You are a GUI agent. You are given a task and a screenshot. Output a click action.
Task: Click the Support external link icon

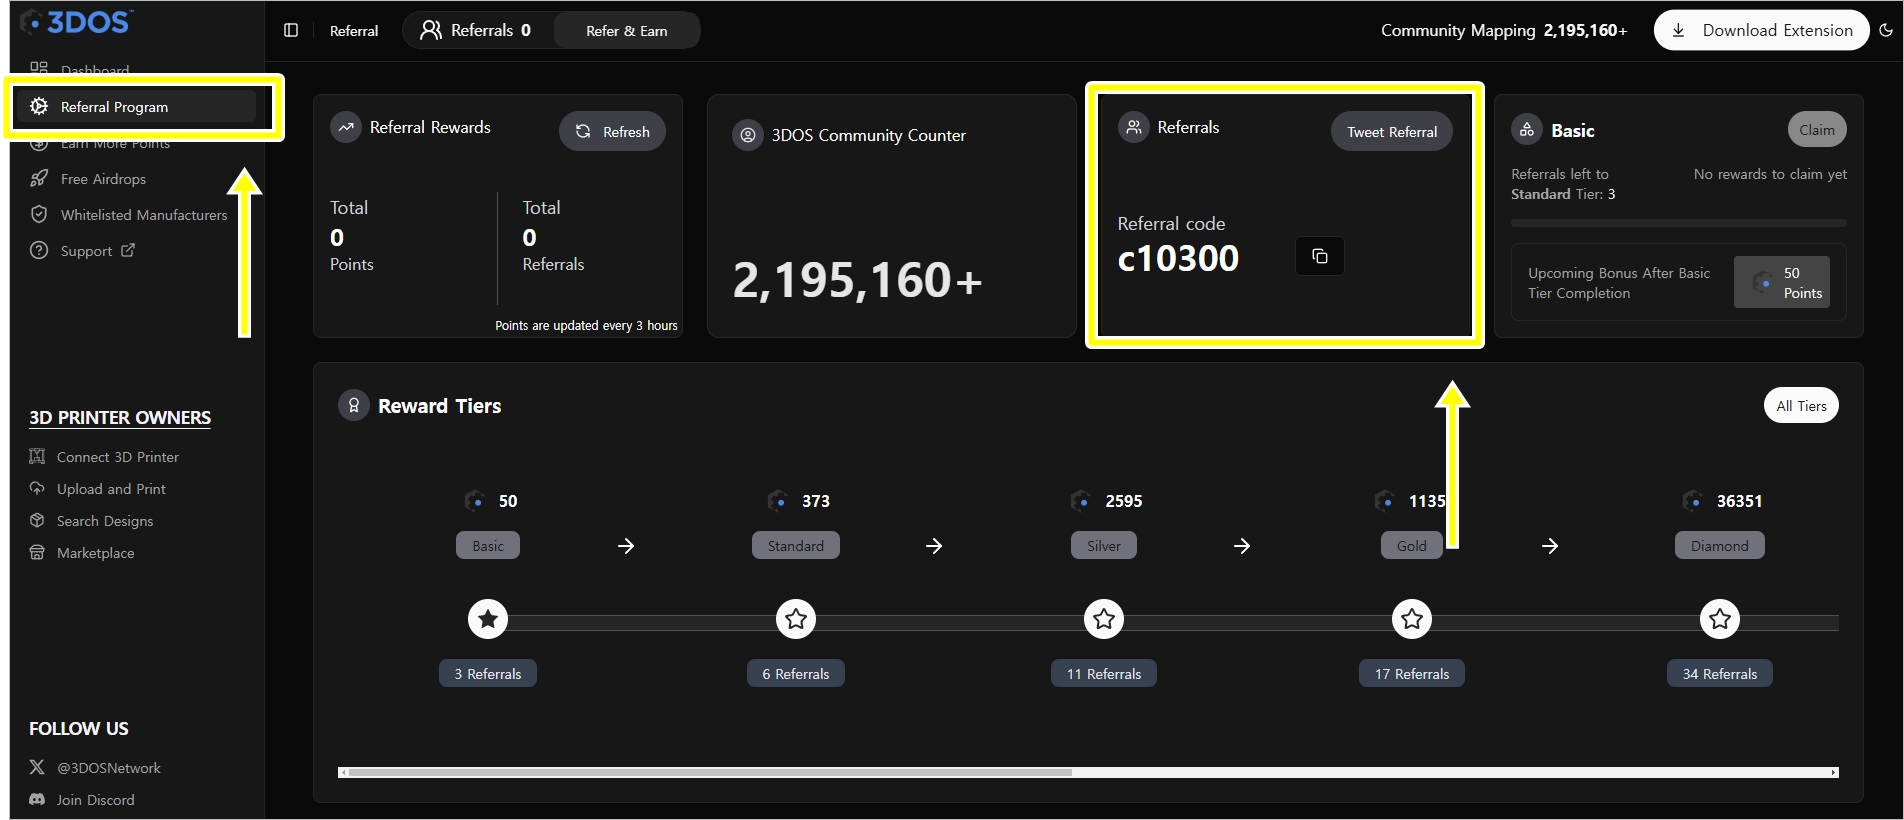(x=128, y=250)
